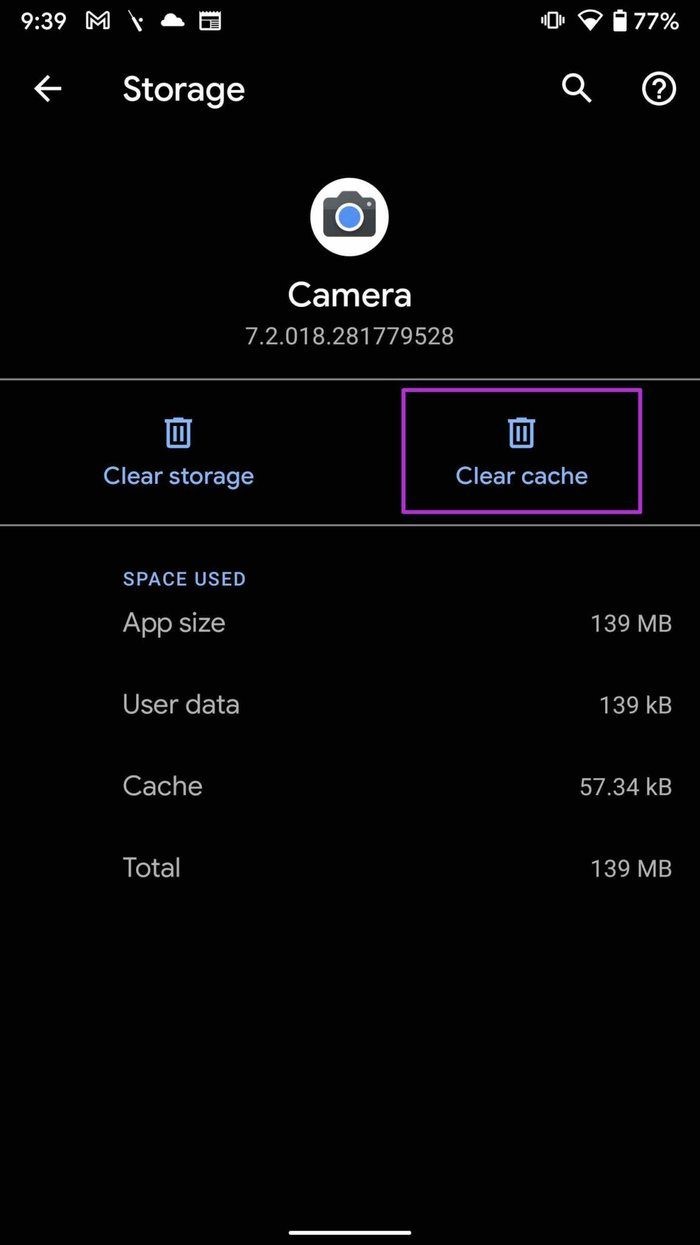Tap the Gmail notification icon
Image resolution: width=700 pixels, height=1245 pixels.
pos(97,21)
